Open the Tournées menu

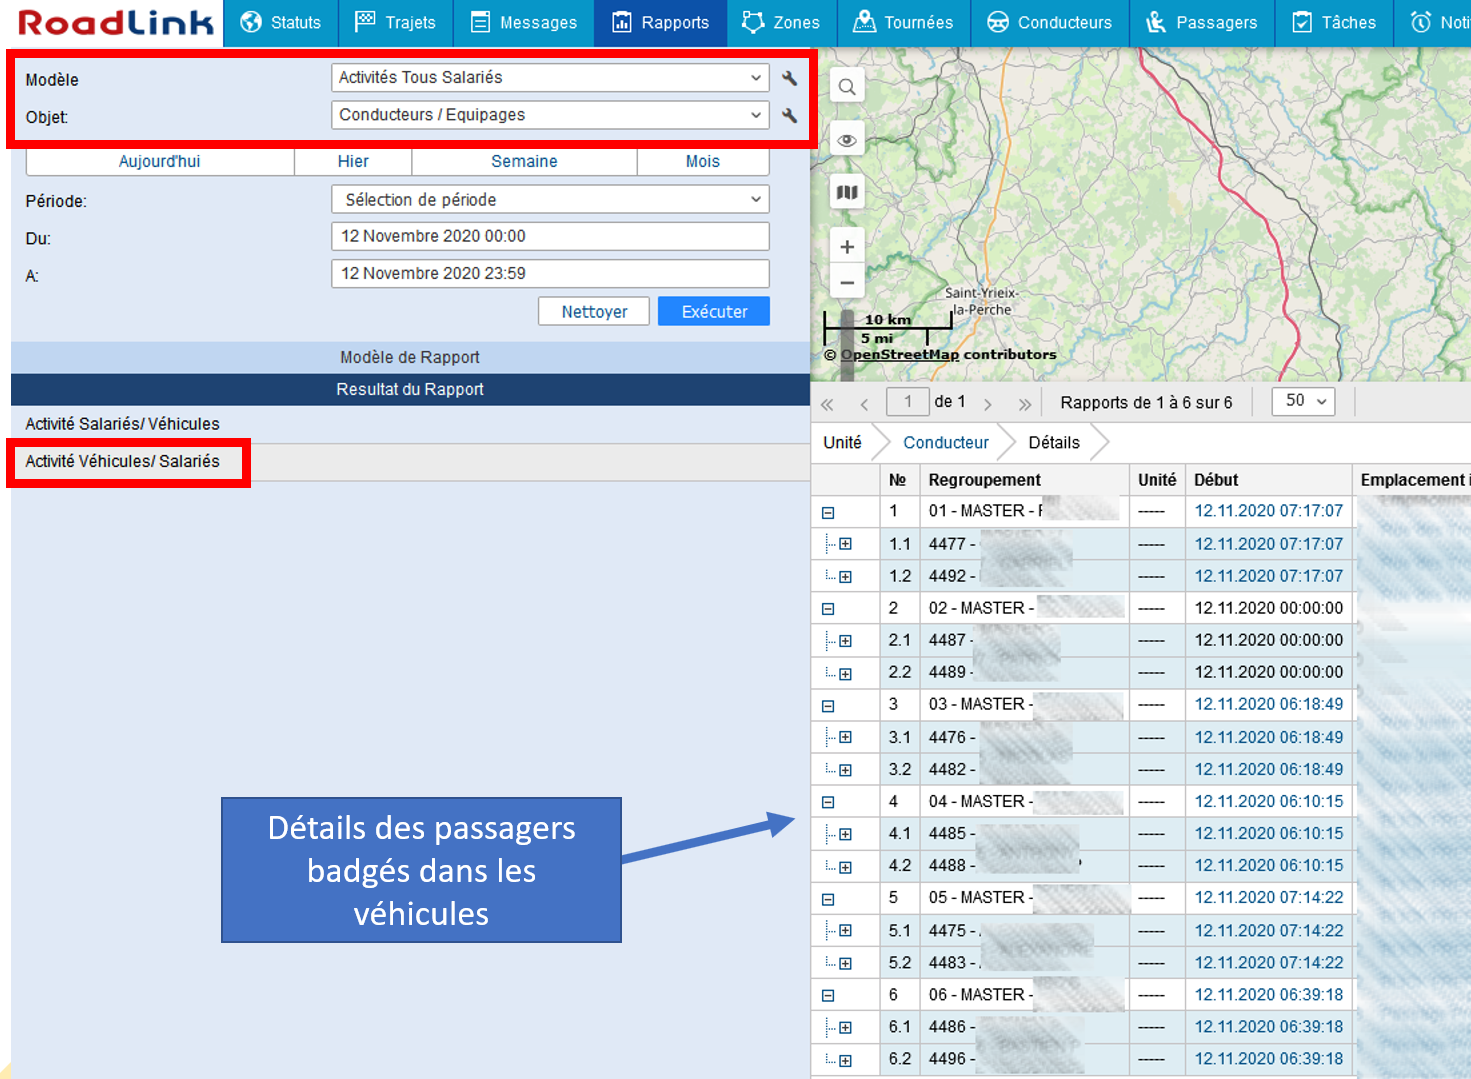[904, 23]
